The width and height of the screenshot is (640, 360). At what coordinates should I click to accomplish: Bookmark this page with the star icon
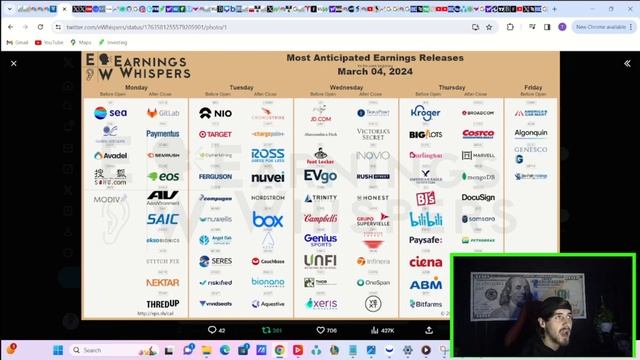[489, 27]
